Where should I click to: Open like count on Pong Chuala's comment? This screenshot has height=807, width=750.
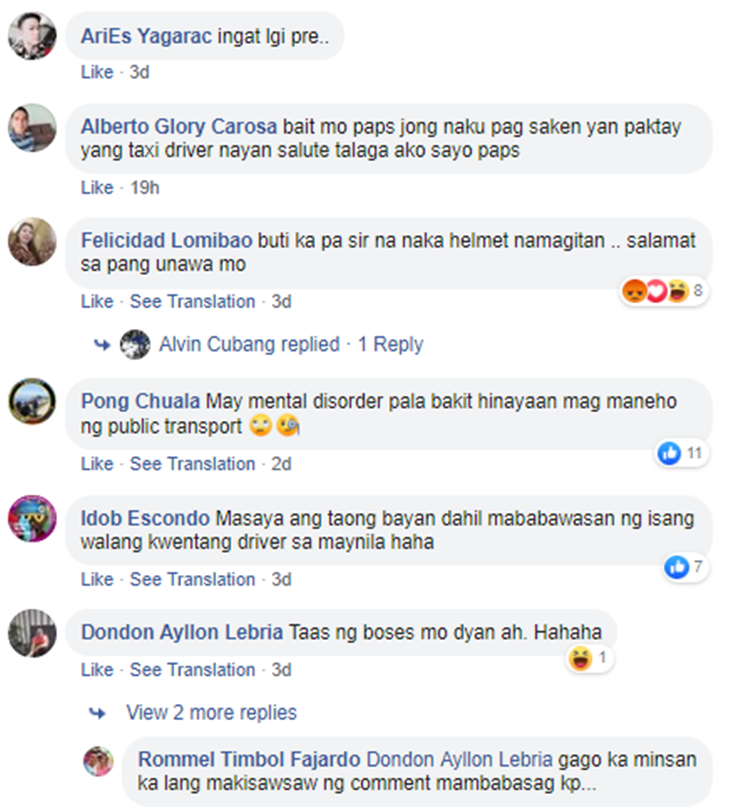pyautogui.click(x=682, y=453)
